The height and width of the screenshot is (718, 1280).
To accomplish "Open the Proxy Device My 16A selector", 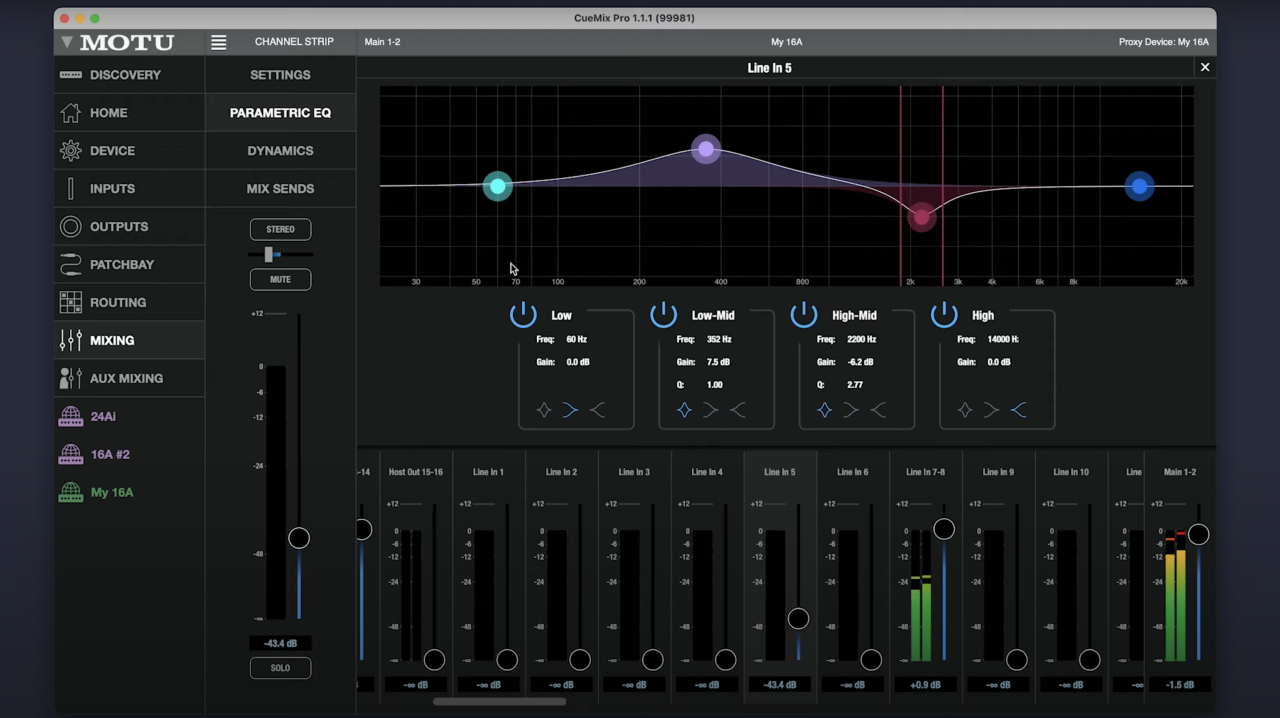I will pyautogui.click(x=1163, y=42).
